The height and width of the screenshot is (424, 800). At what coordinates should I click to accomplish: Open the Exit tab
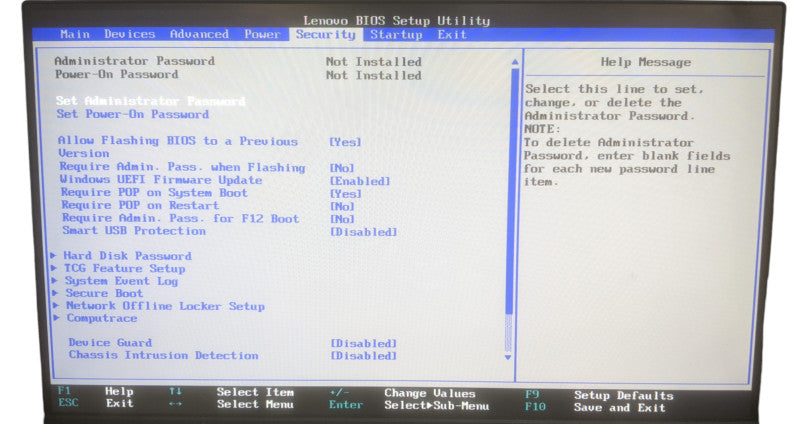(452, 35)
